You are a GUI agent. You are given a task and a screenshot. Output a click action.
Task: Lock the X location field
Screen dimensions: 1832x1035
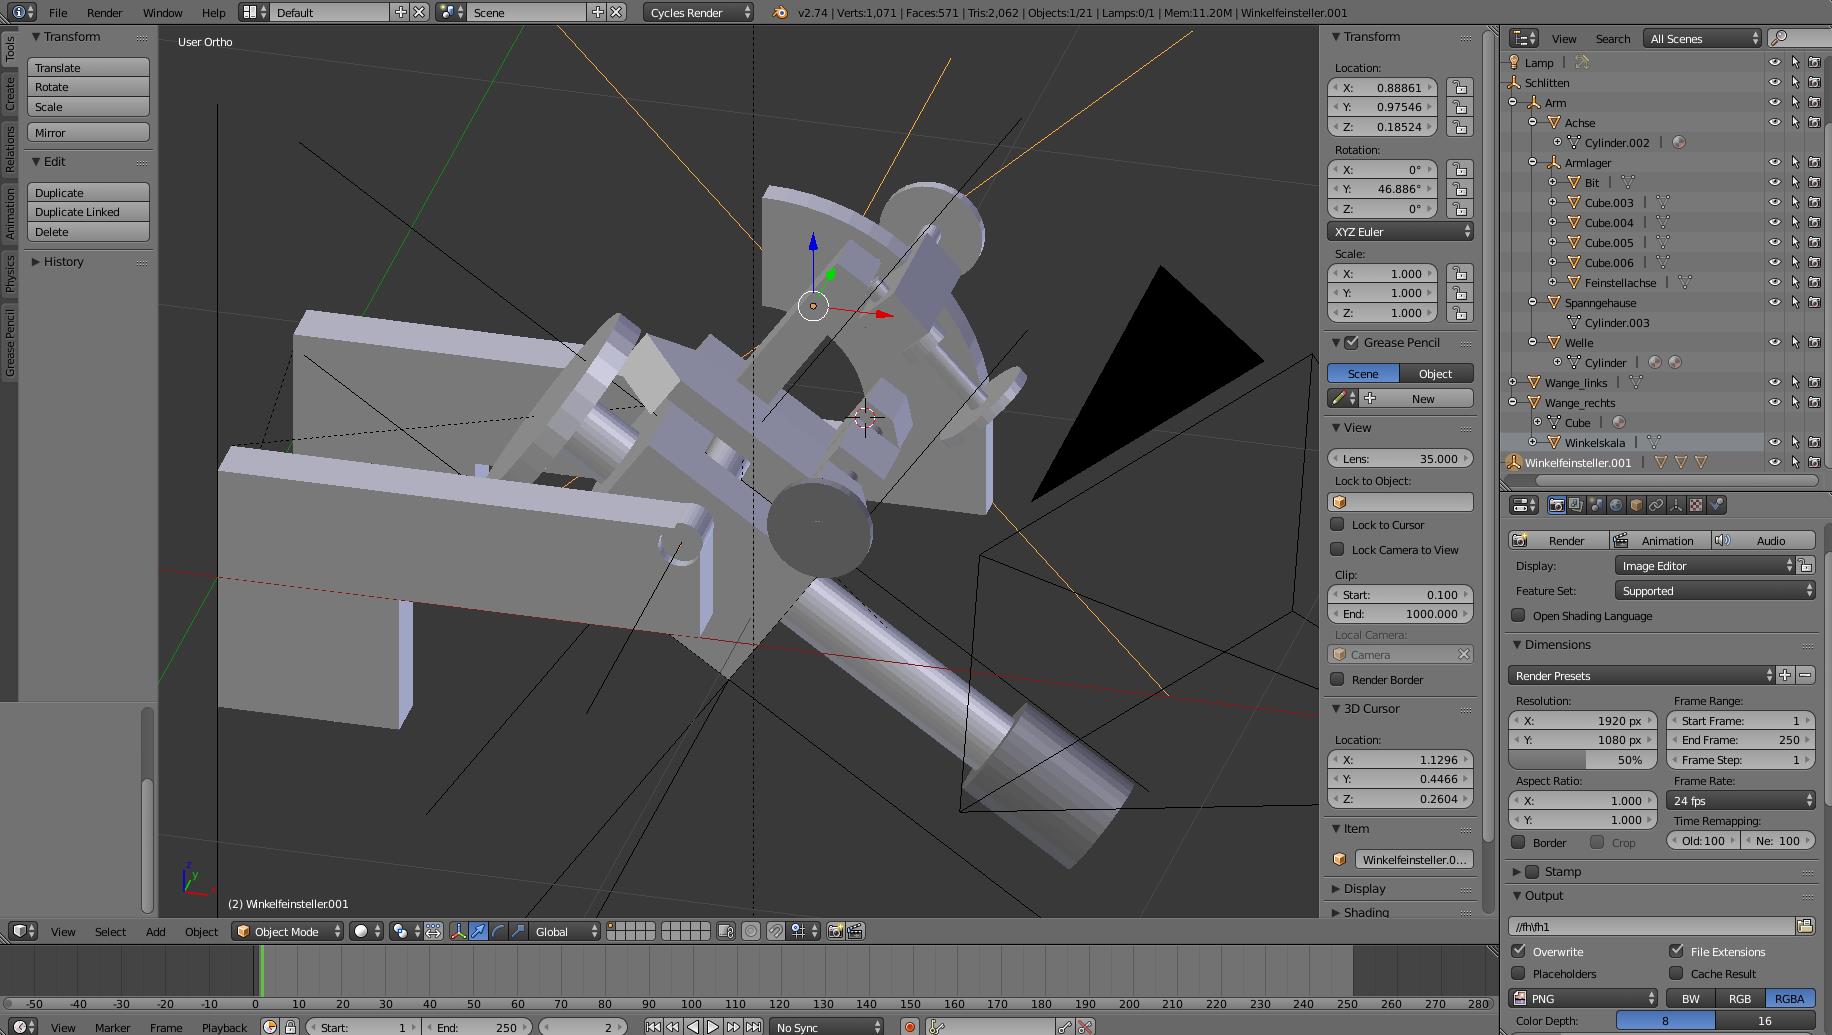click(x=1460, y=88)
